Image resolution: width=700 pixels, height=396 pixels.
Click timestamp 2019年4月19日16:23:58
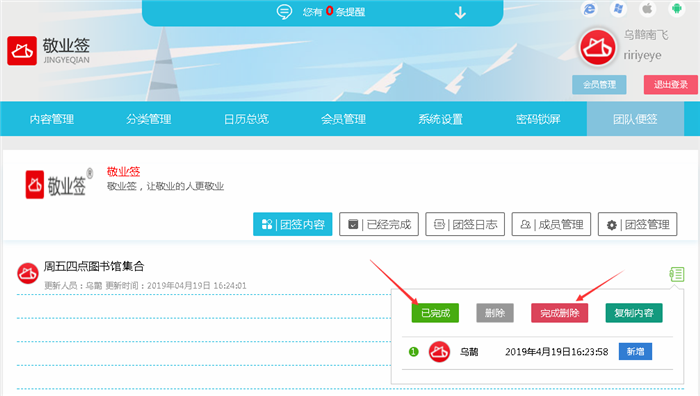[556, 352]
